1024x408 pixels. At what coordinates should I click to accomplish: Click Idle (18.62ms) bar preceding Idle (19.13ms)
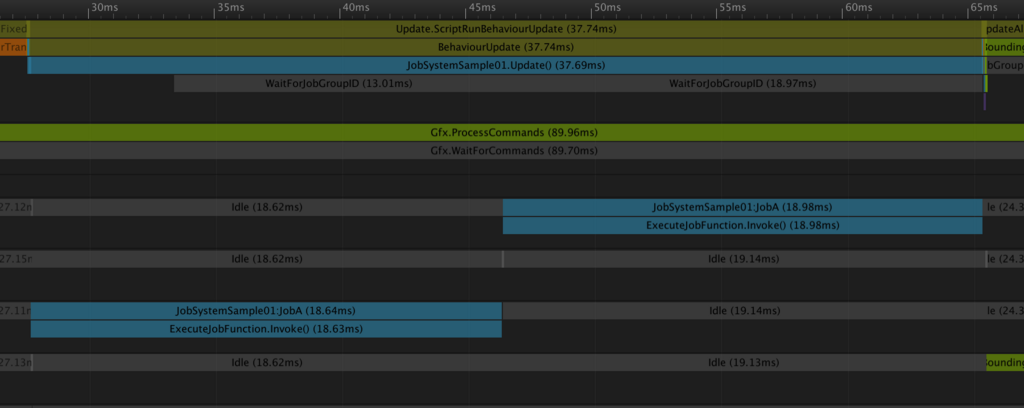point(267,362)
